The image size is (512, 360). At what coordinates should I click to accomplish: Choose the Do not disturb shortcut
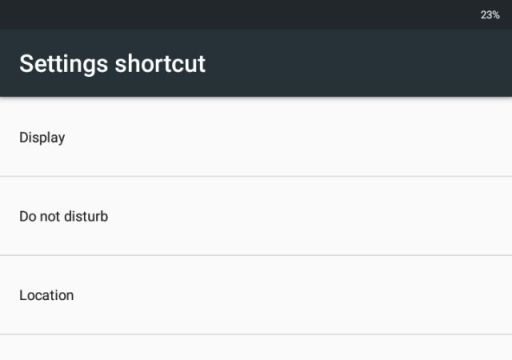coord(256,216)
